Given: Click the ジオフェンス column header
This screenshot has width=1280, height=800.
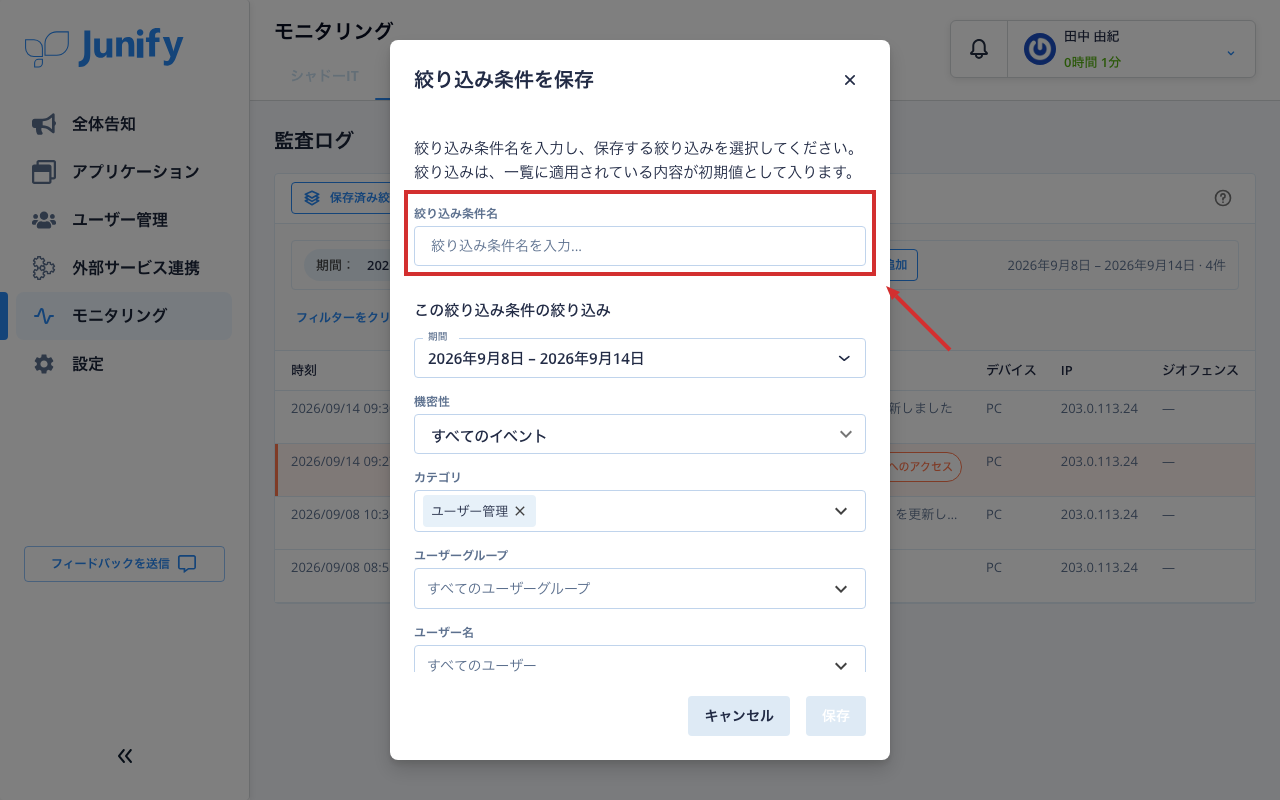Looking at the screenshot, I should (1200, 370).
